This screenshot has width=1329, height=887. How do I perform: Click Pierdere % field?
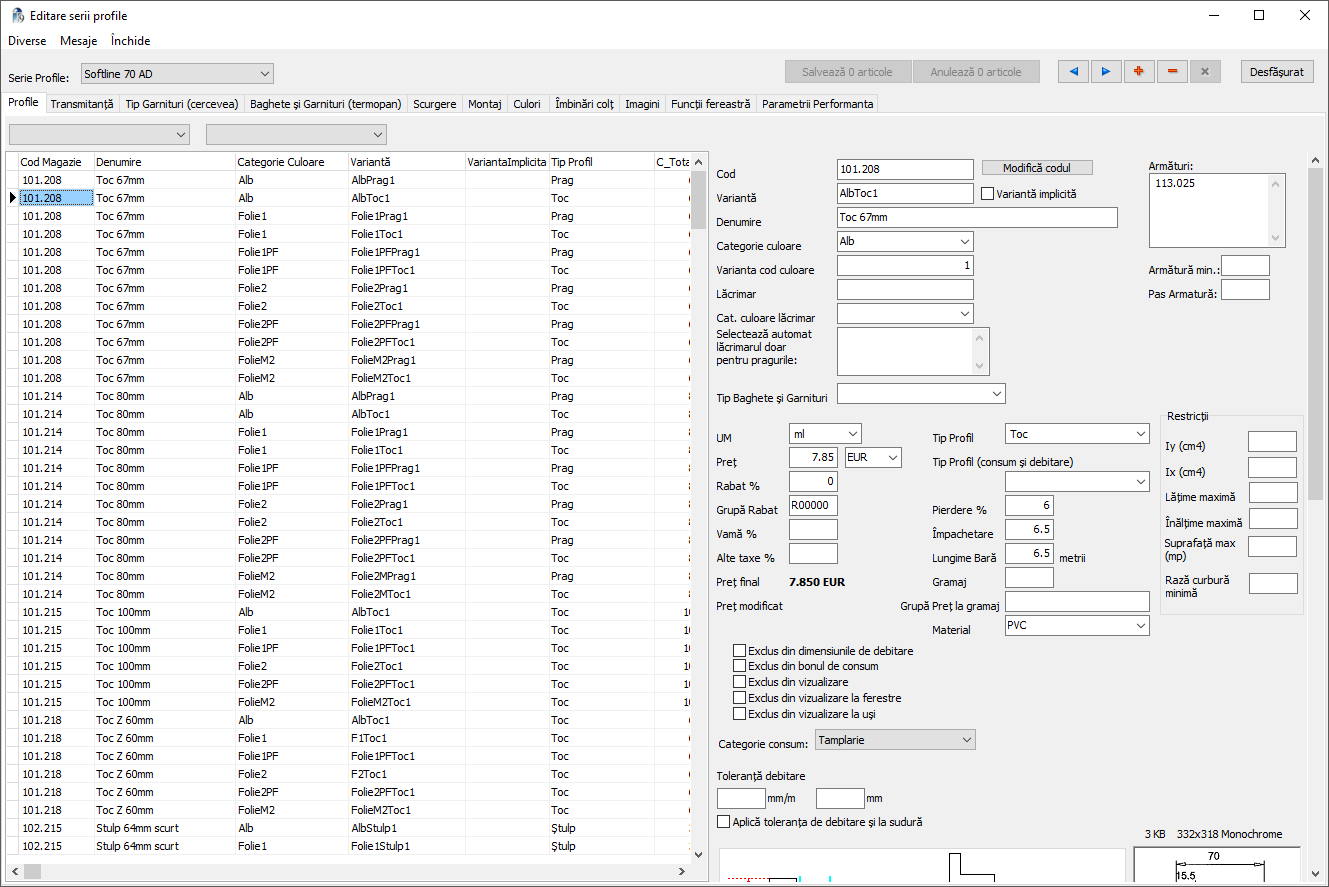coord(1029,506)
